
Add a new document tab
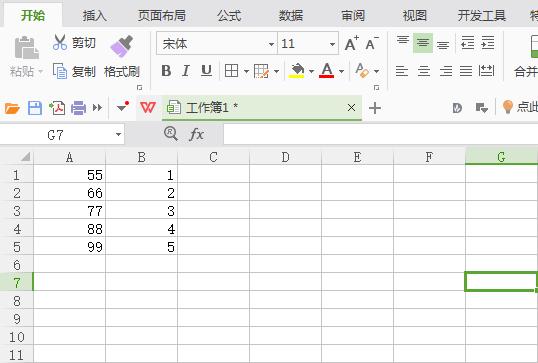[x=375, y=108]
